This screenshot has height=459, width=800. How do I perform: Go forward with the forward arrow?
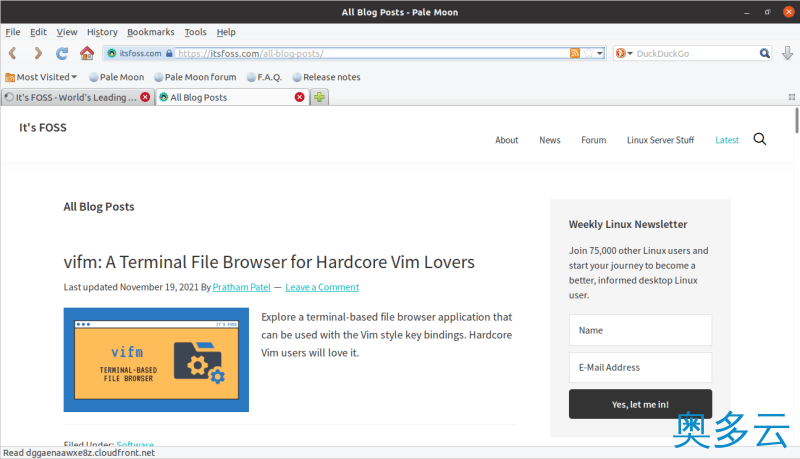coord(38,53)
